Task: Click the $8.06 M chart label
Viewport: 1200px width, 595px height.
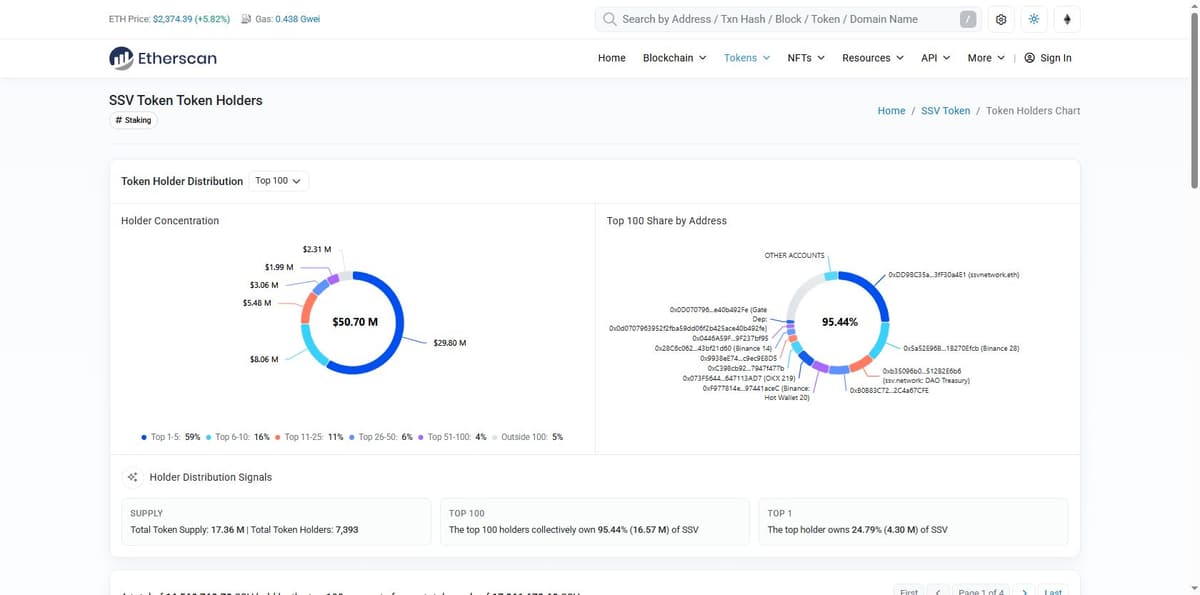Action: [264, 358]
